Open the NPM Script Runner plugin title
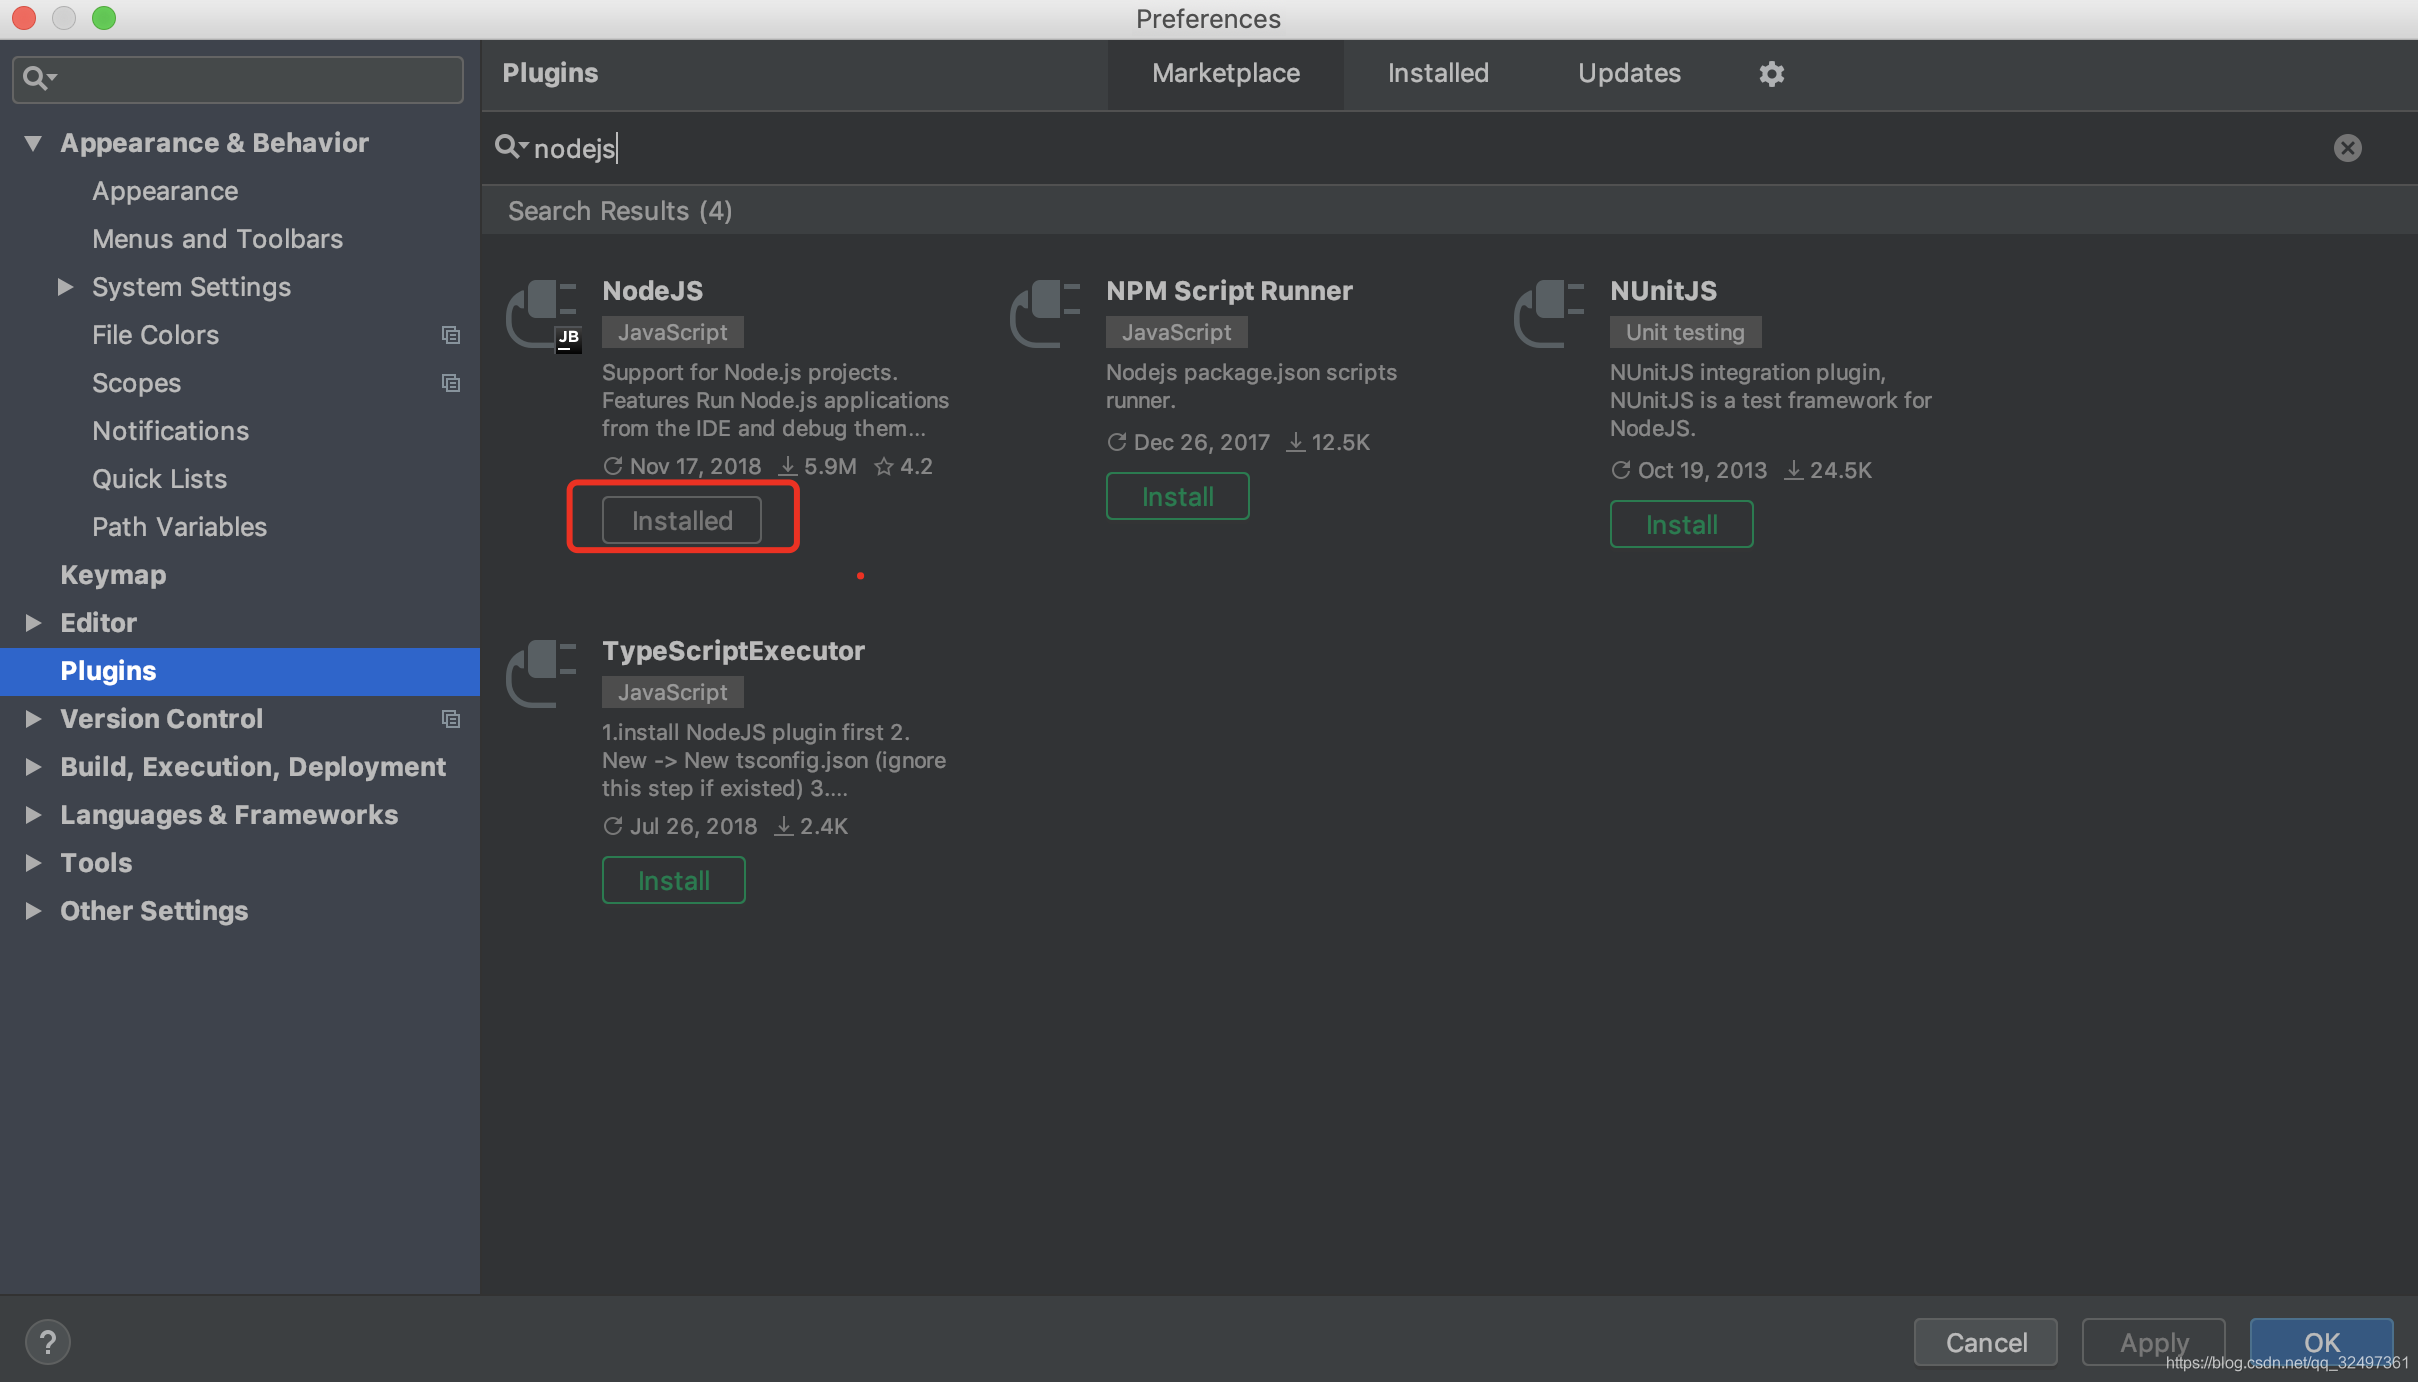Screen dimensions: 2418x1382 [x=1229, y=291]
